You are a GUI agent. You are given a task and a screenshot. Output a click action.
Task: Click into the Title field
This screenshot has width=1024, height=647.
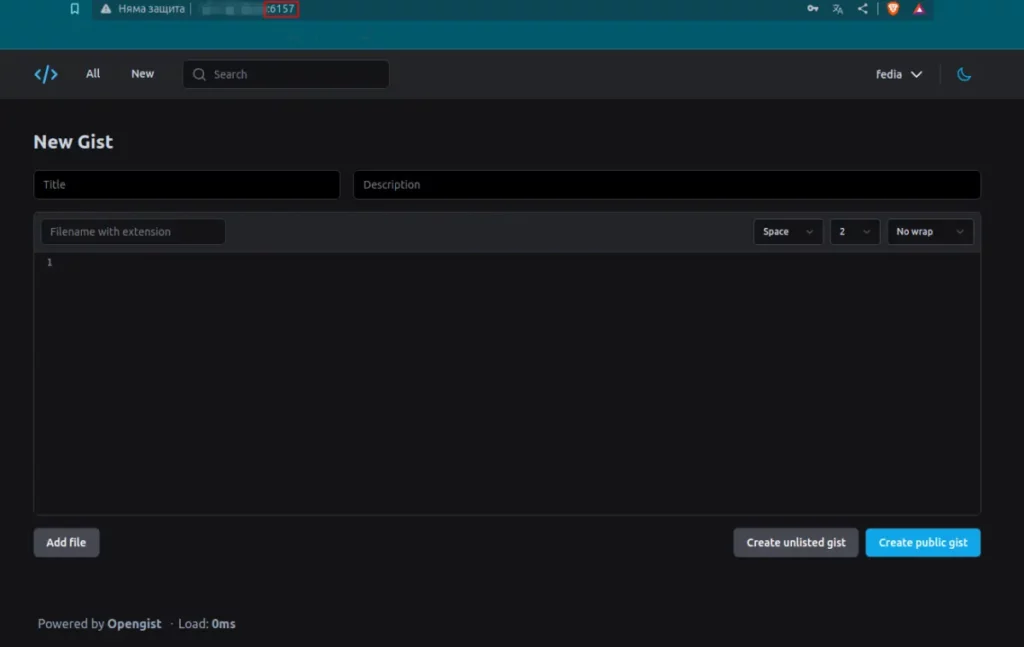coord(187,185)
